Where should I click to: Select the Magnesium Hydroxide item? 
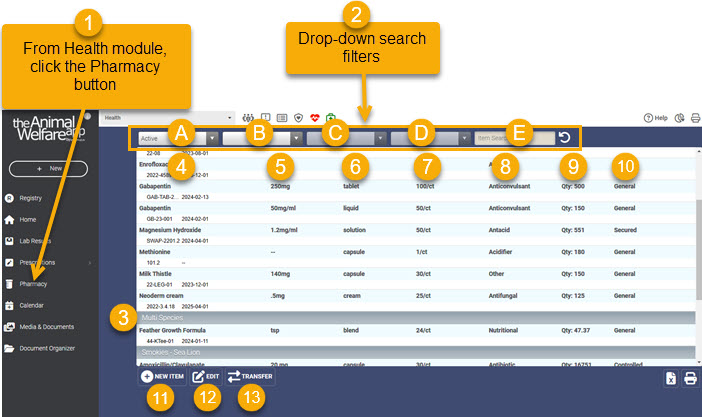click(170, 230)
